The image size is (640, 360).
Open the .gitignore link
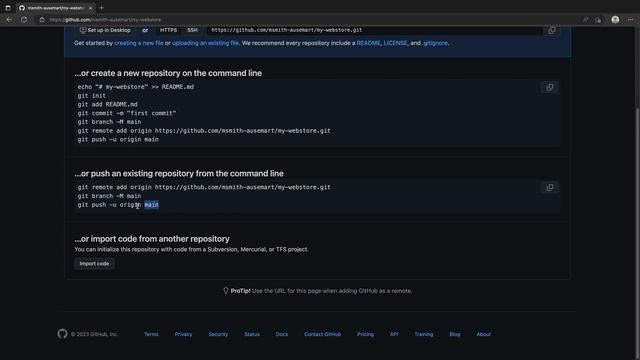pyautogui.click(x=435, y=43)
